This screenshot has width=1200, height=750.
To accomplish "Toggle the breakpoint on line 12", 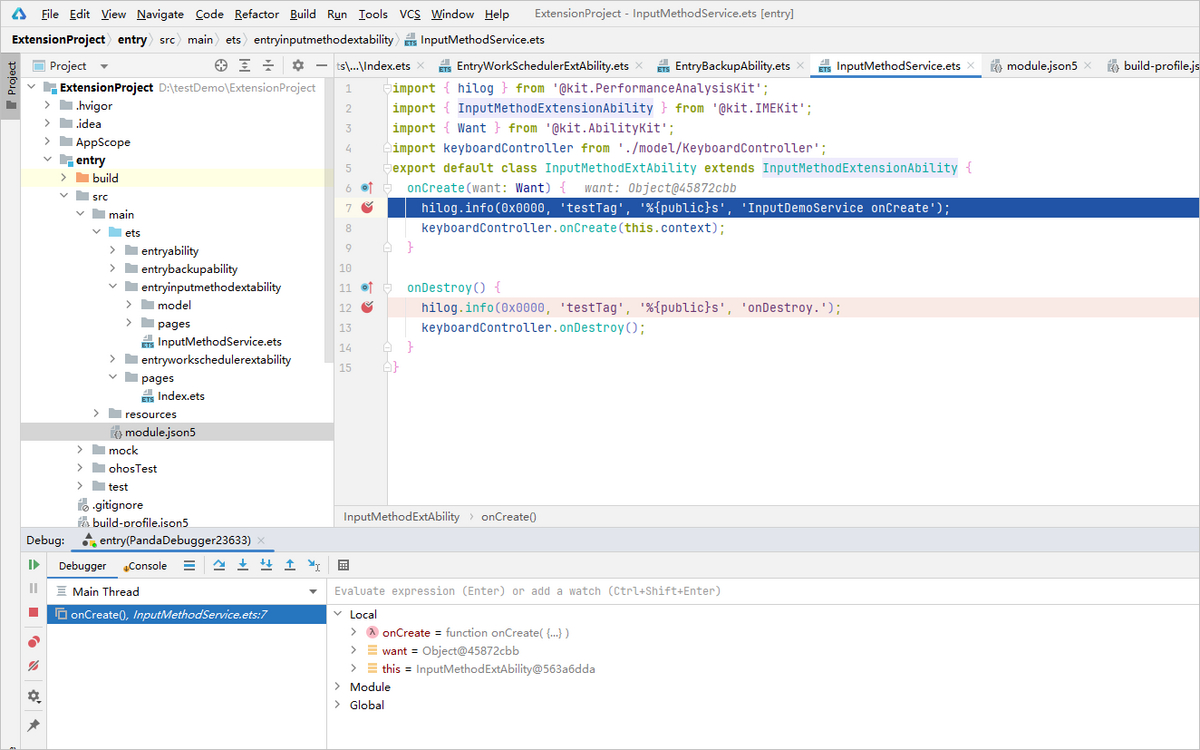I will pos(367,307).
